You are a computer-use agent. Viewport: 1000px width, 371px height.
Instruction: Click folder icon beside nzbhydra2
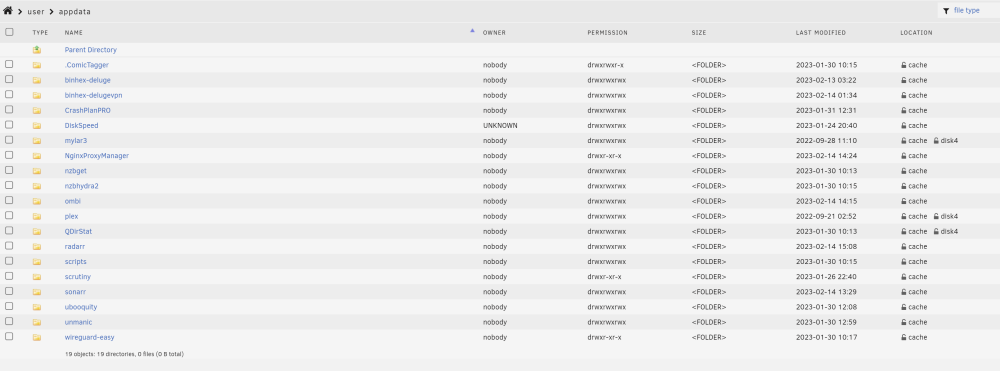coord(37,186)
